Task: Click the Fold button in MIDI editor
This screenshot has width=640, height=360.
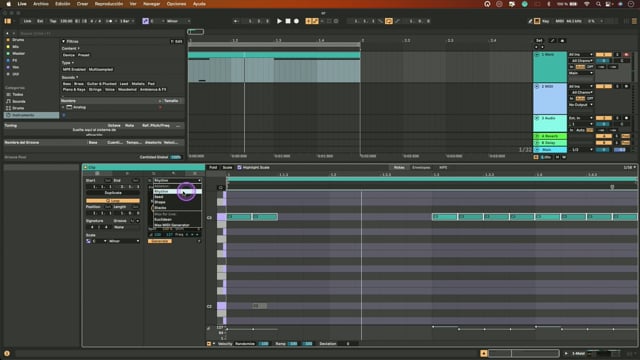Action: pyautogui.click(x=213, y=167)
